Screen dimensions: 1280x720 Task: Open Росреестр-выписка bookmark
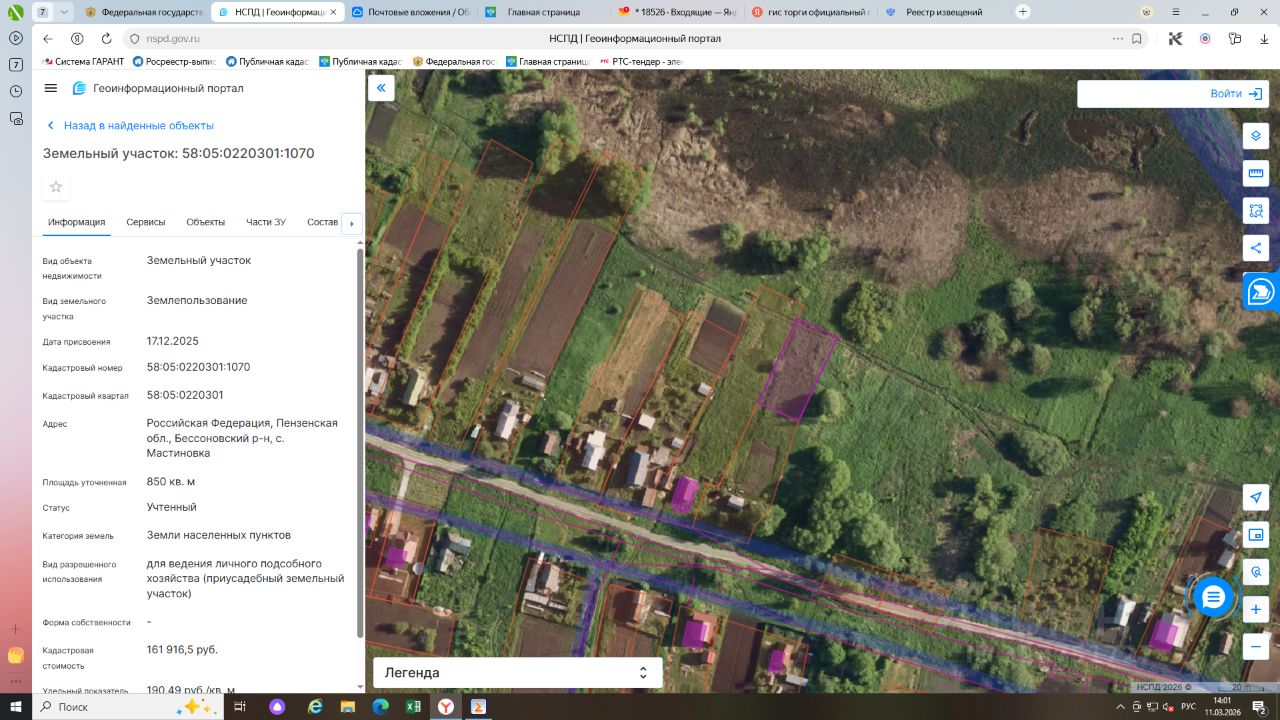pos(175,61)
